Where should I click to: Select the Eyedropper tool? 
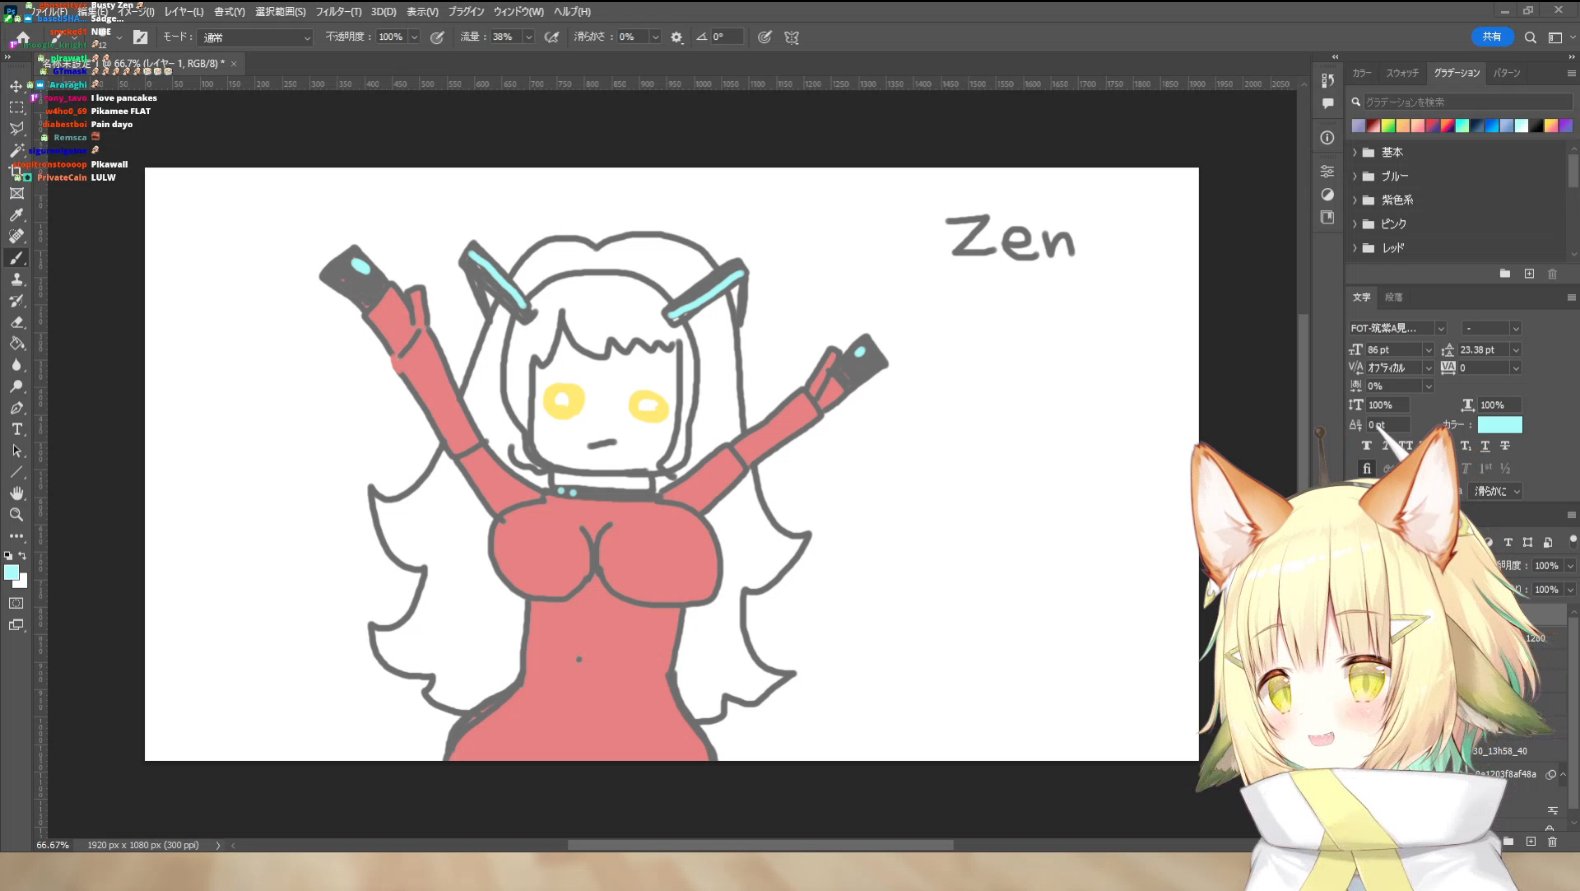[17, 215]
